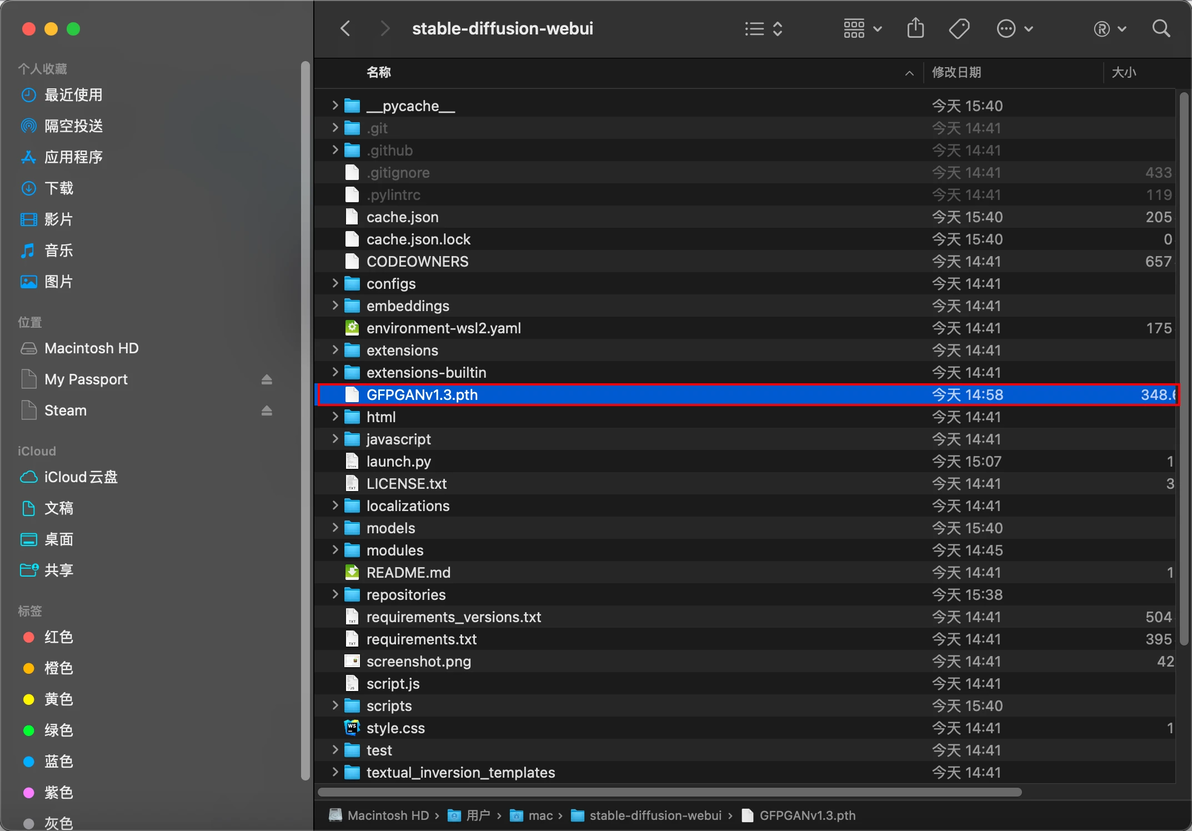This screenshot has width=1192, height=831.
Task: Click the Search magnifier icon
Action: click(1161, 29)
